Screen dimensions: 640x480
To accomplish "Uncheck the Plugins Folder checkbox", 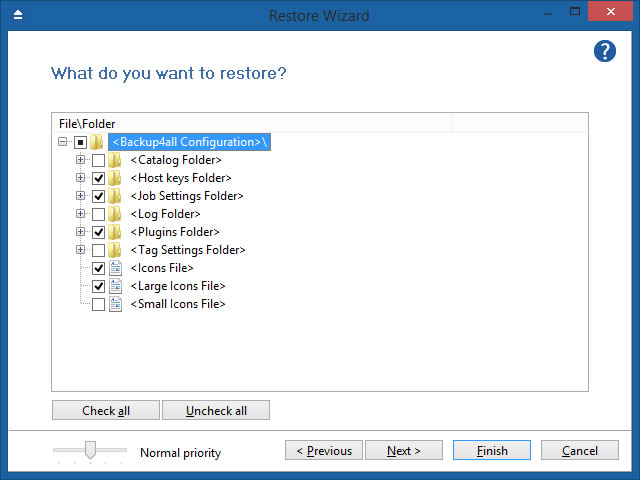I will (x=98, y=232).
